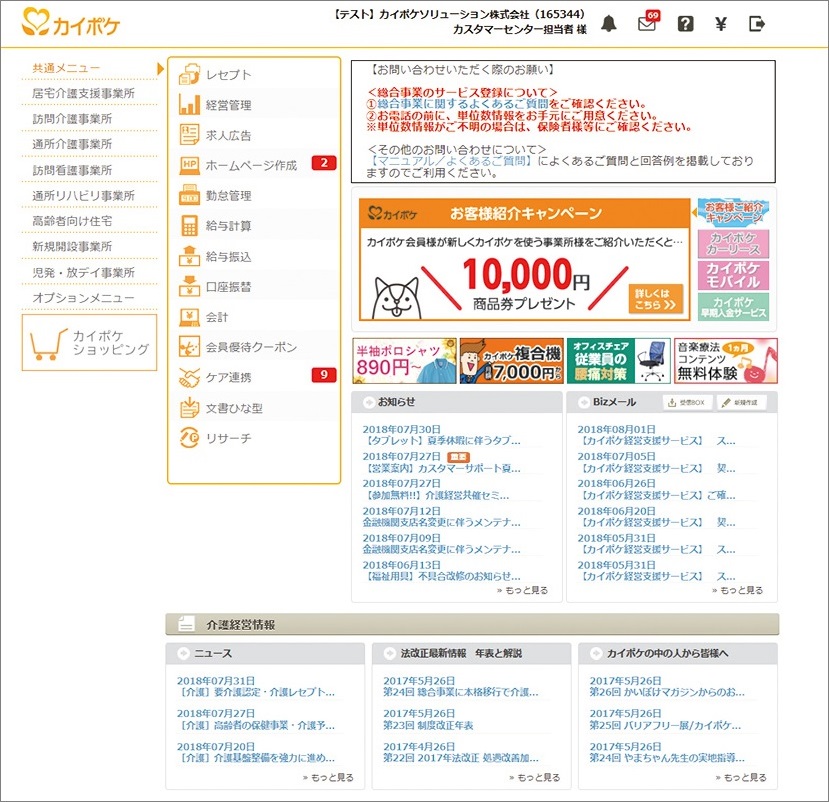
Task: Open 総合事業に関するよくあるご質問 link
Action: pos(463,104)
